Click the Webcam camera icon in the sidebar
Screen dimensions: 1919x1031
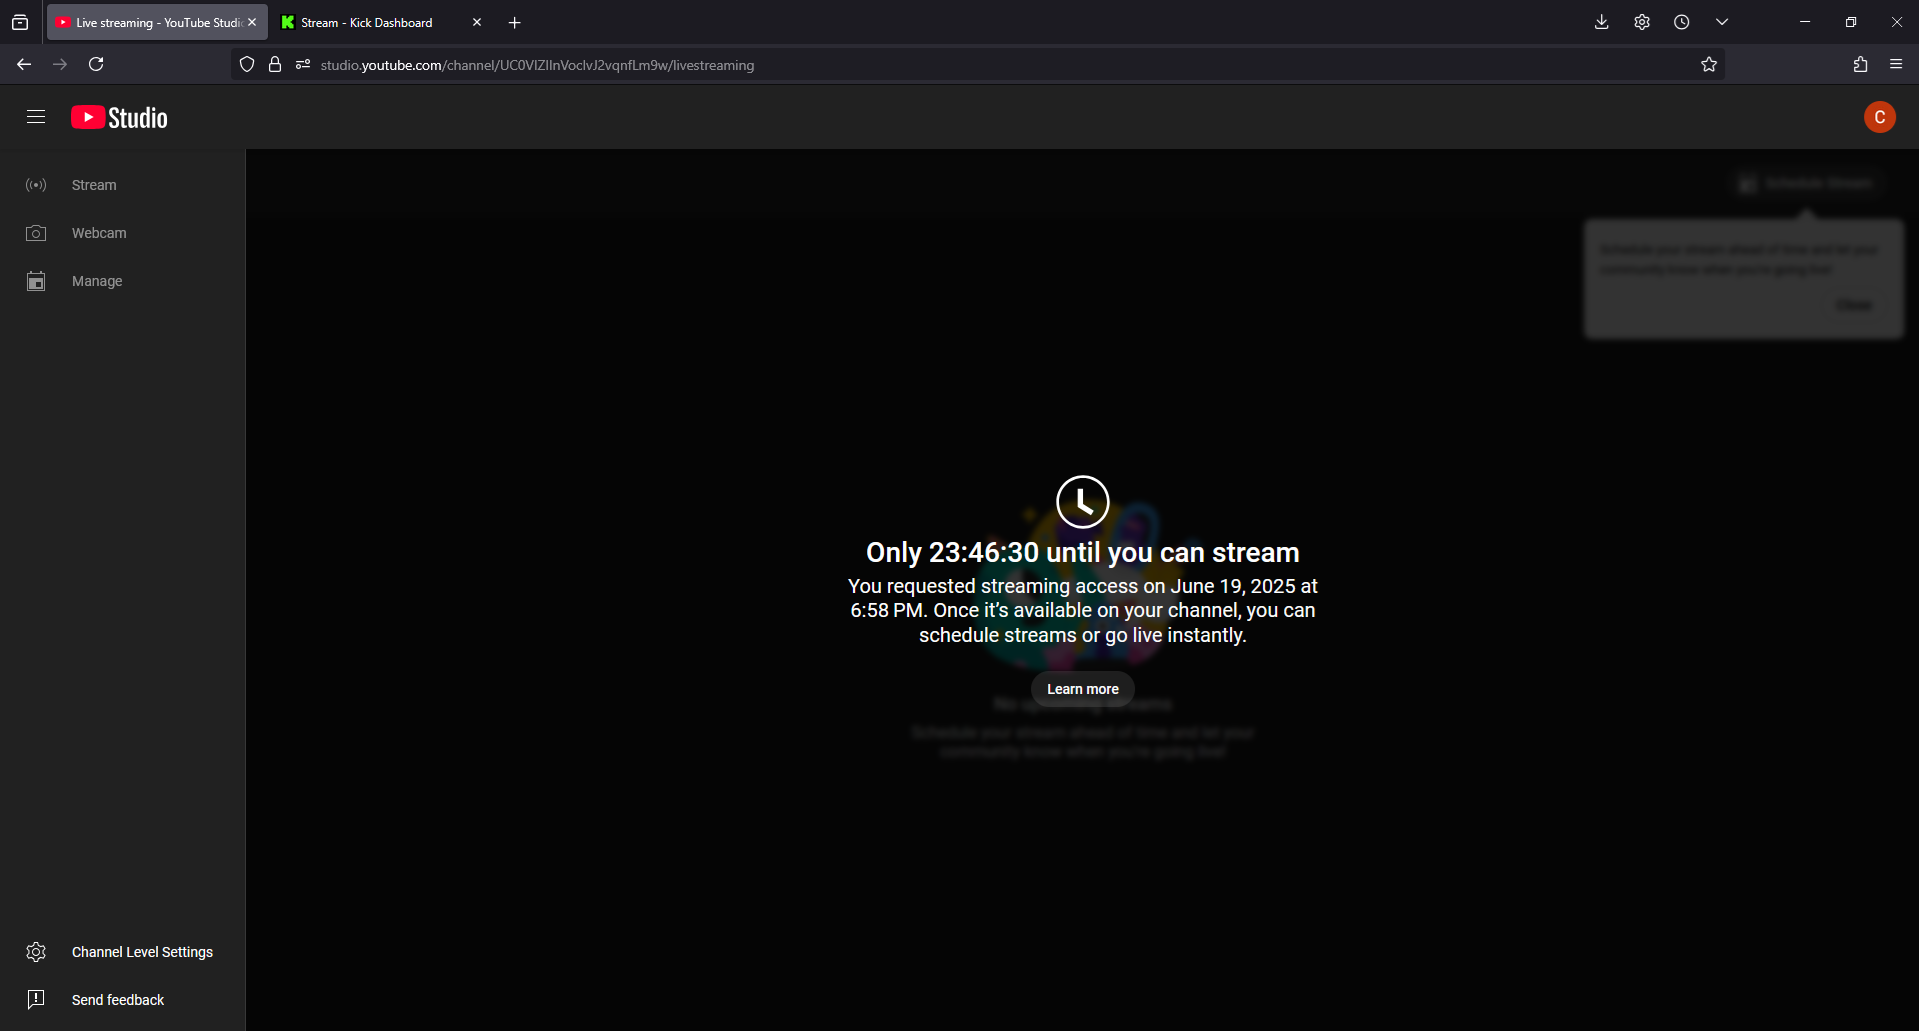[x=36, y=233]
